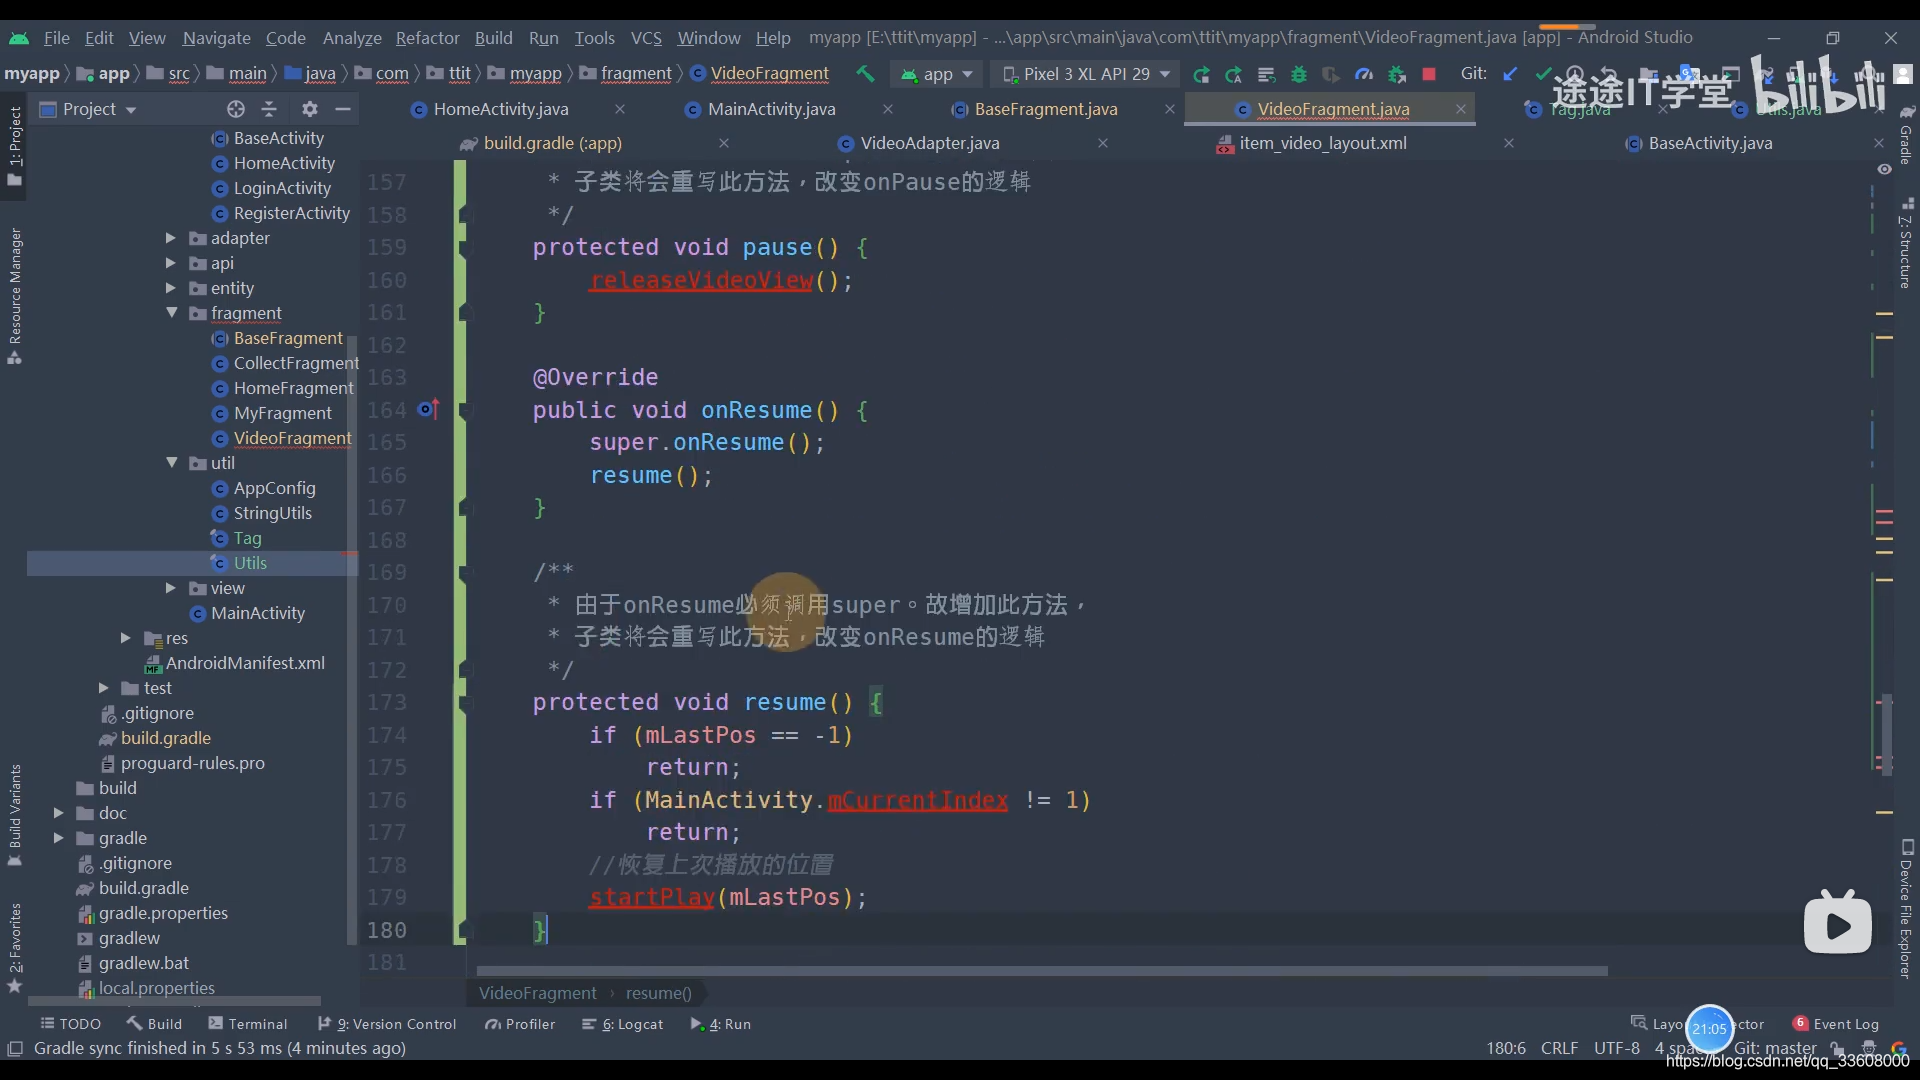The image size is (1920, 1080).
Task: Click the Git Update Project arrow icon
Action: [x=1511, y=74]
